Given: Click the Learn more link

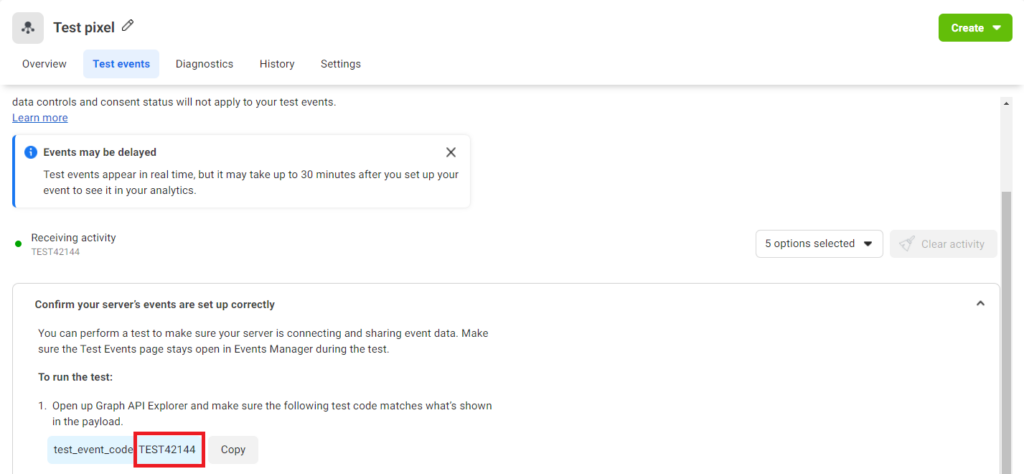Looking at the screenshot, I should tap(40, 118).
